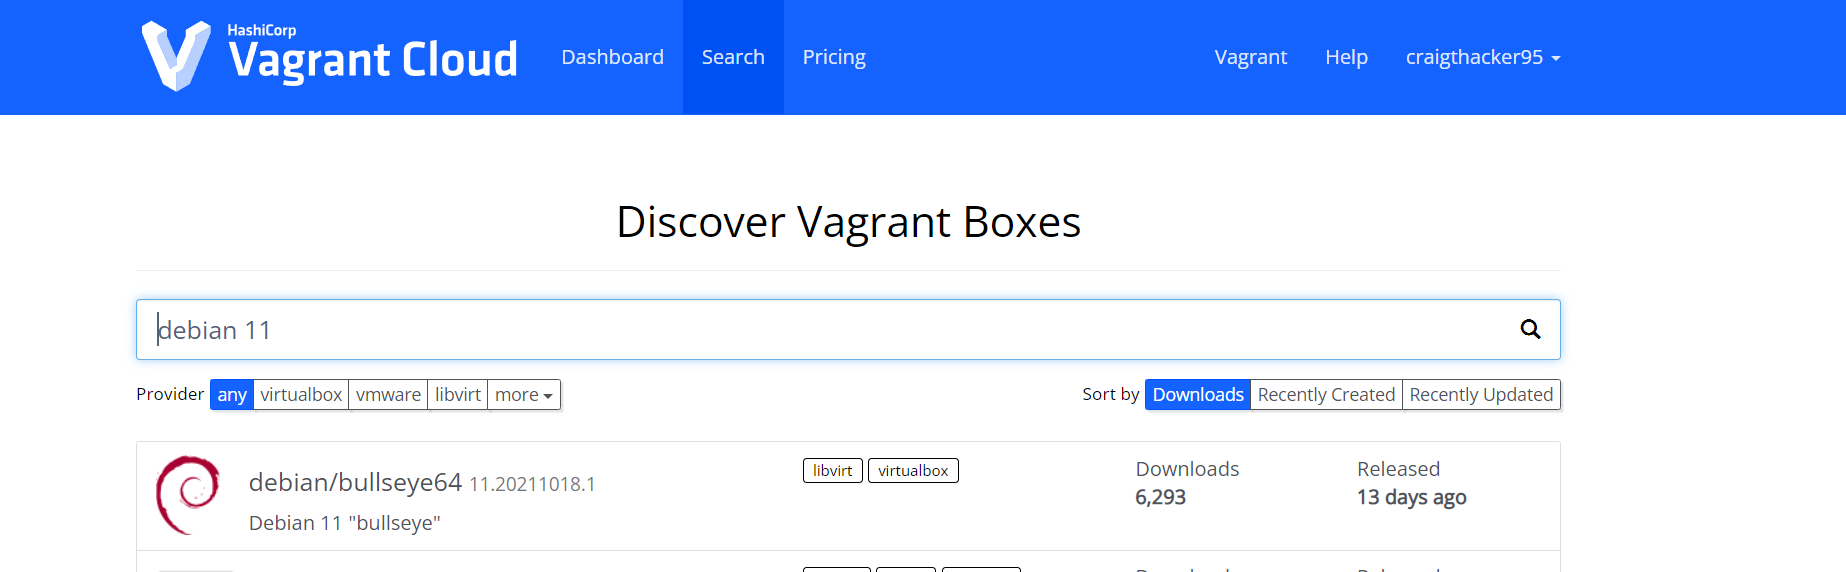
Task: Click the 6,293 downloads count
Action: [x=1160, y=497]
